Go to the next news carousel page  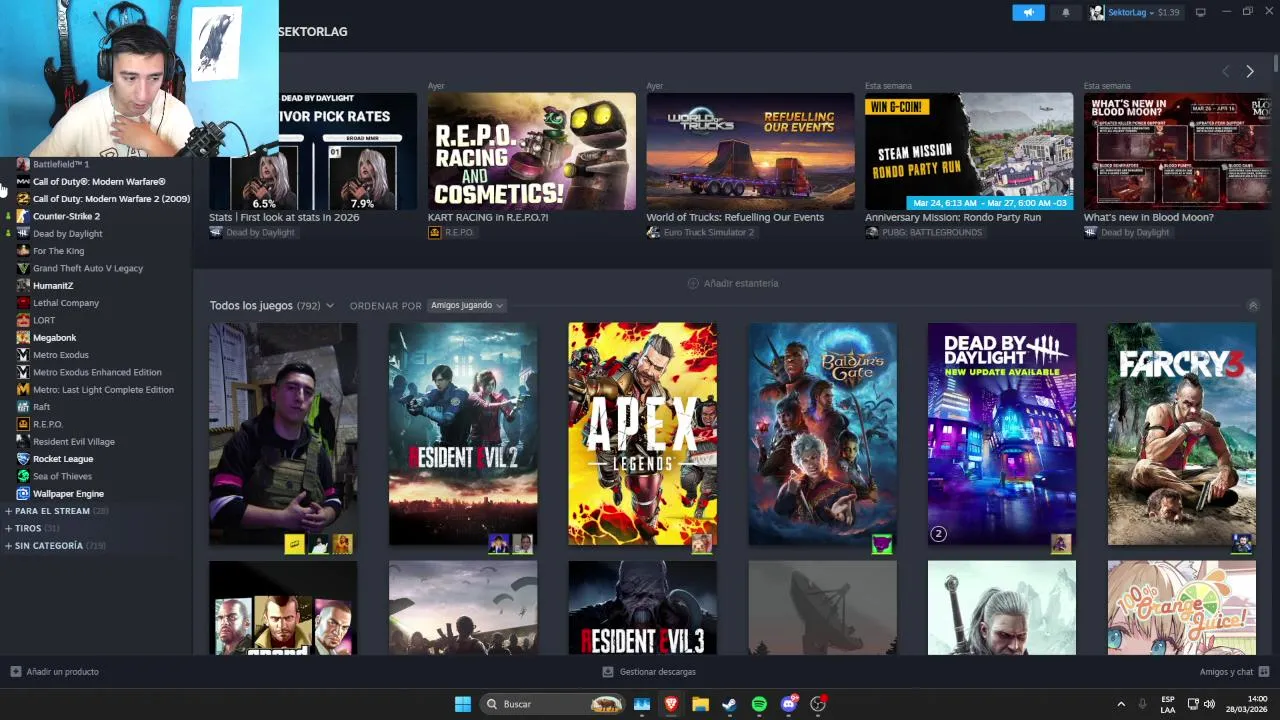pos(1249,71)
